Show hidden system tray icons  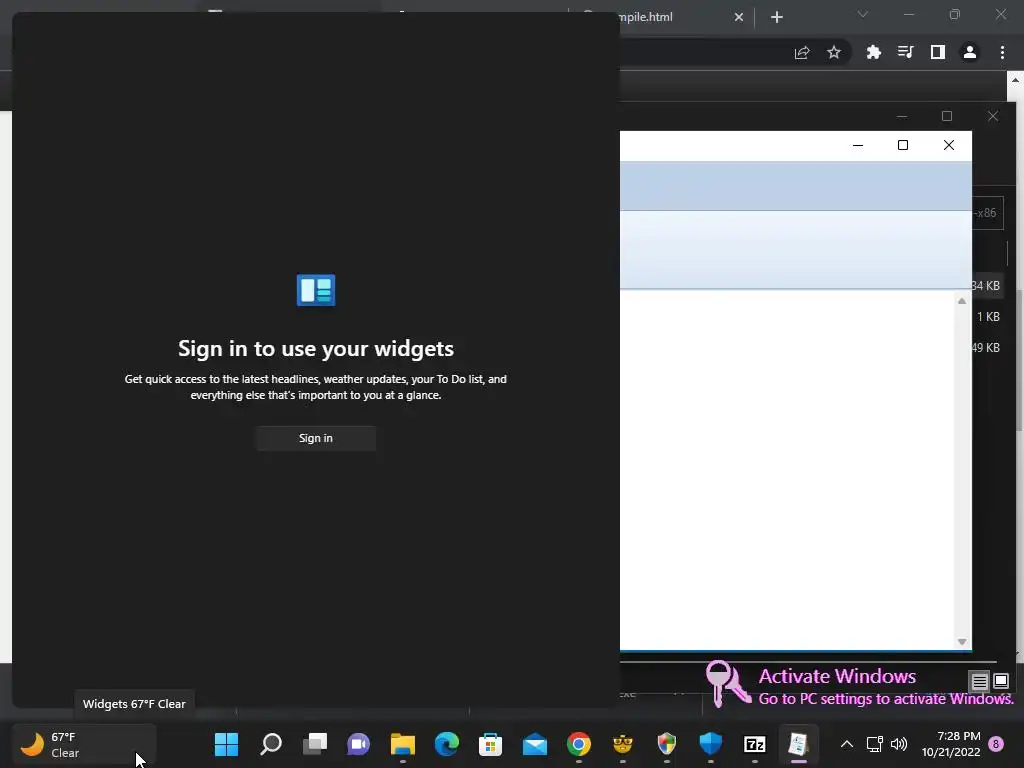pyautogui.click(x=846, y=744)
